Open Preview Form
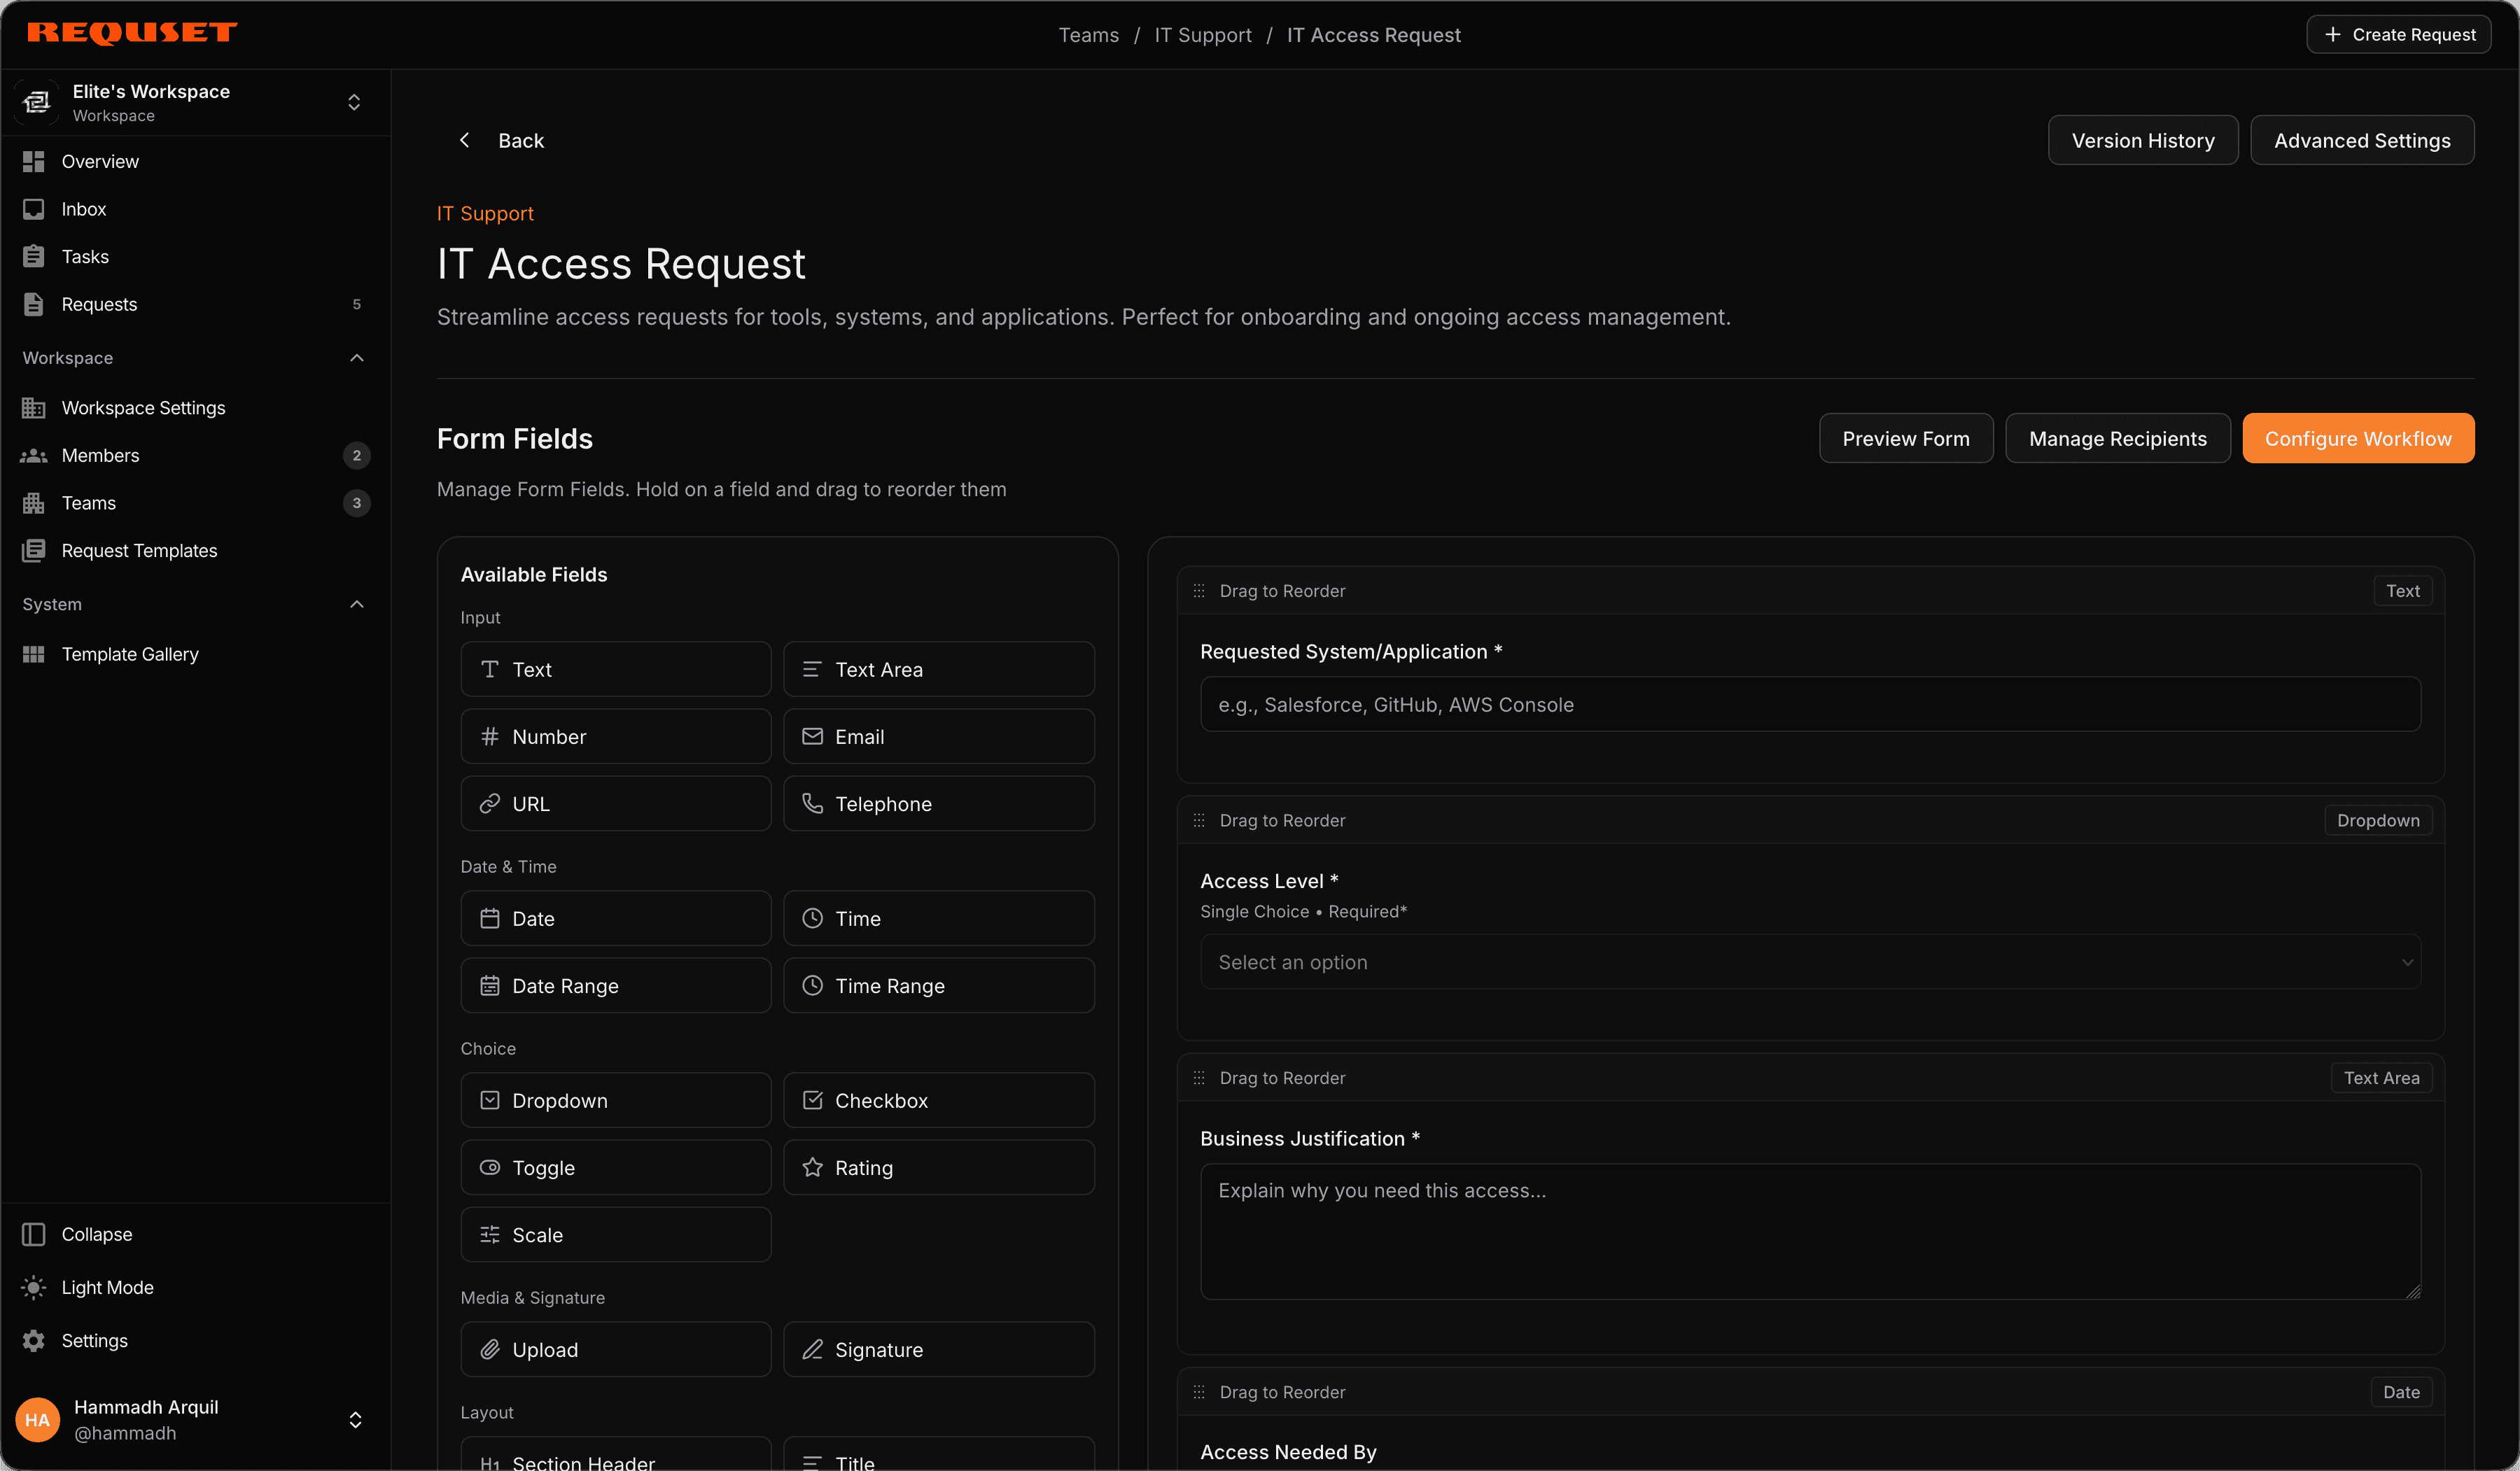2520x1471 pixels. 1905,438
